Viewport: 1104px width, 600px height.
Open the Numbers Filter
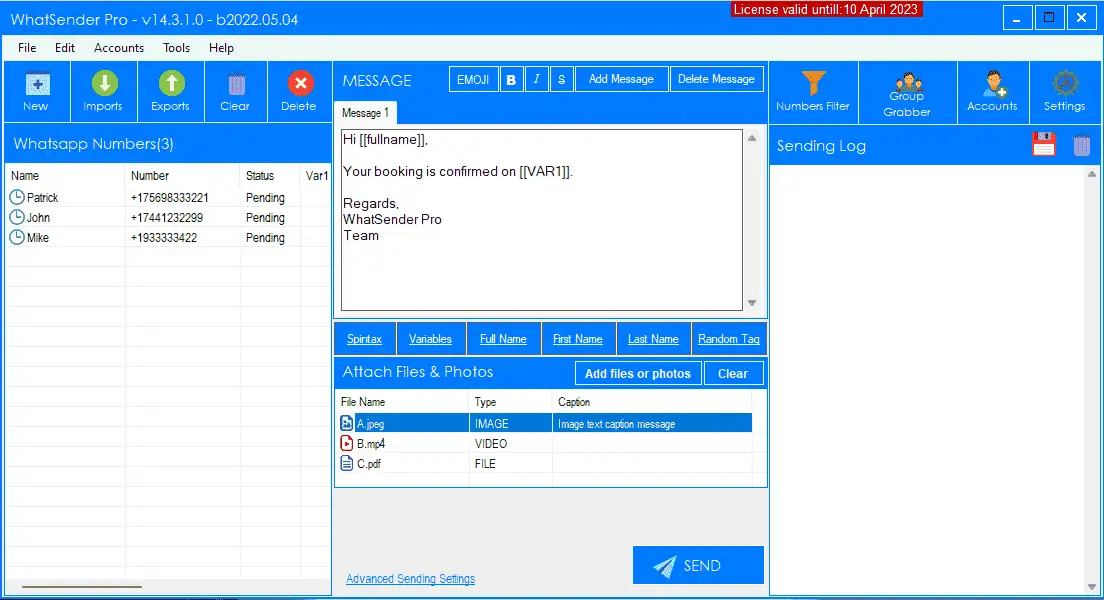coord(813,91)
